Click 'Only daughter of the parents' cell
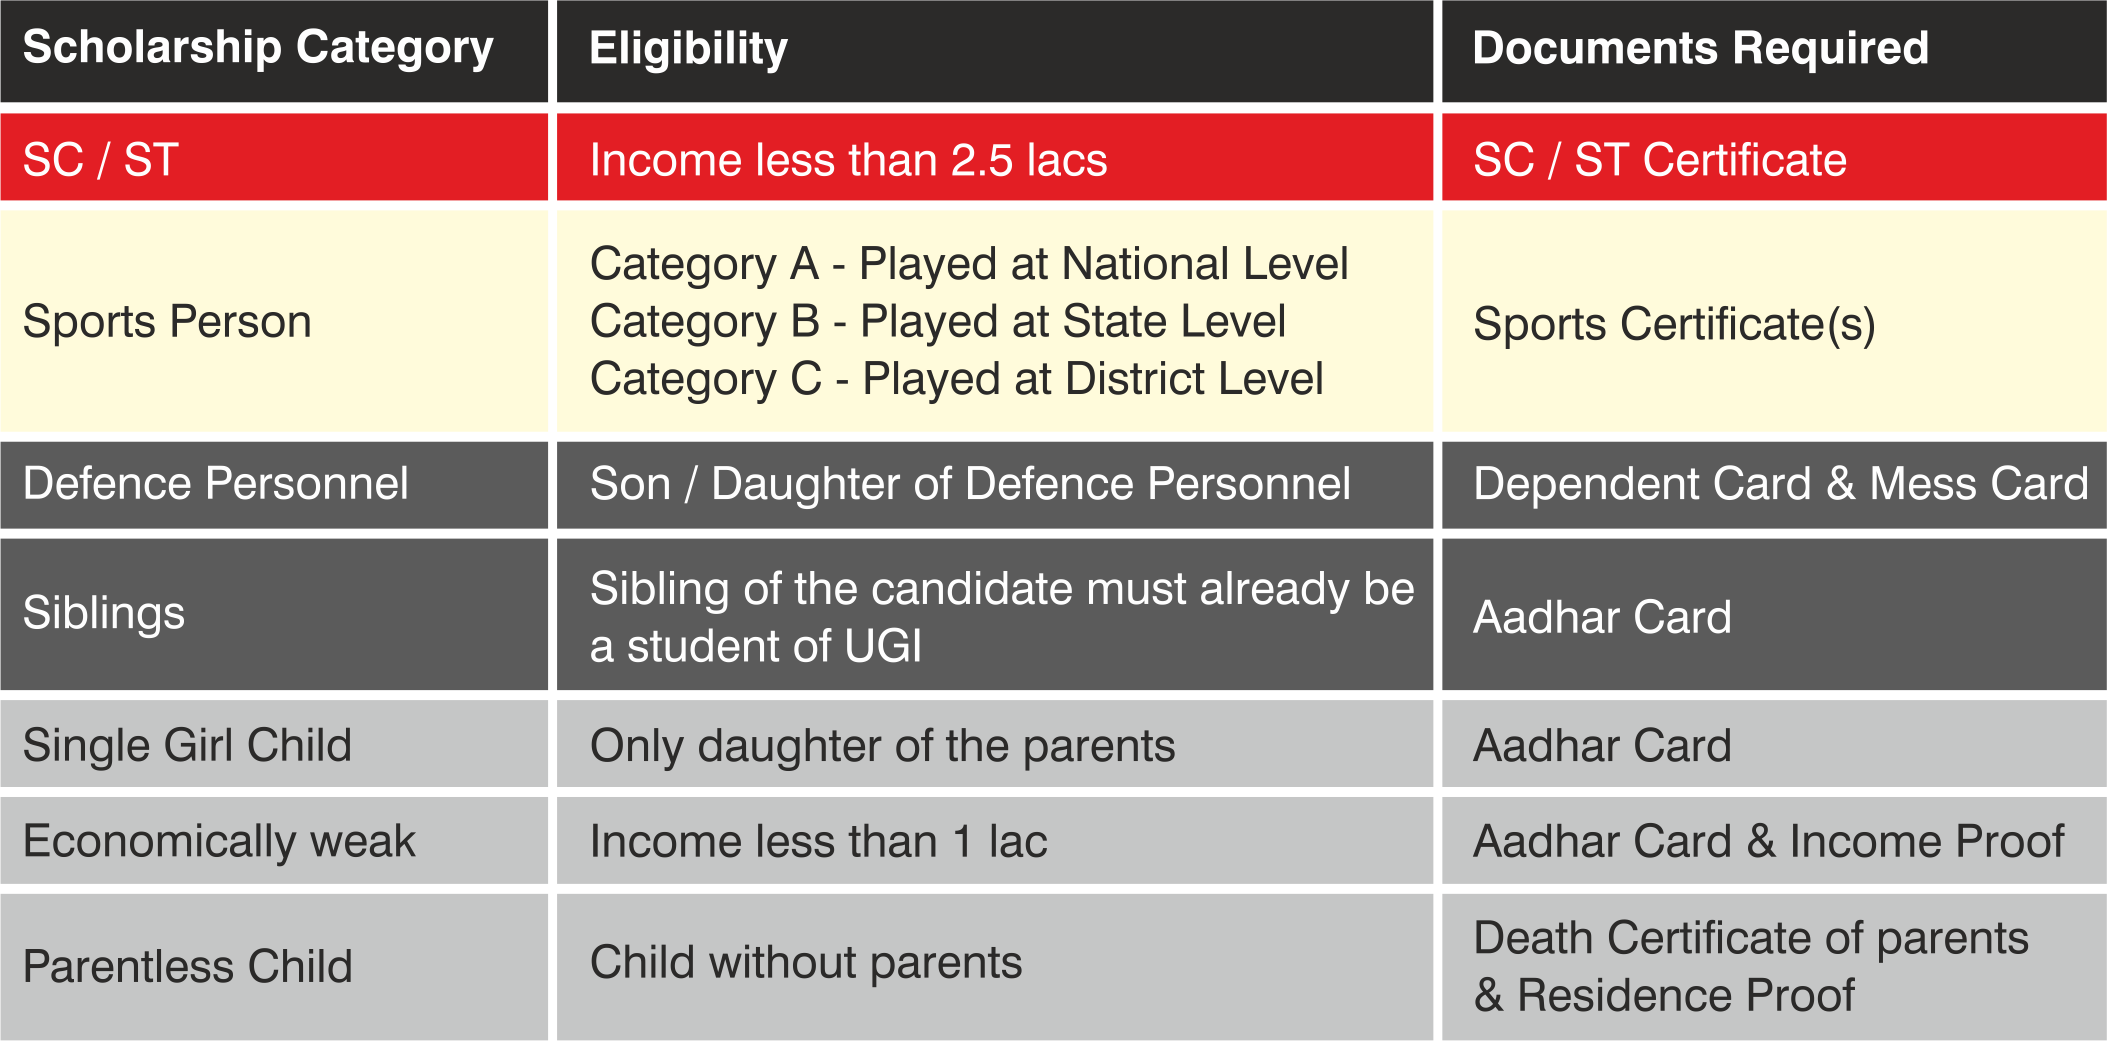The image size is (2107, 1041). [995, 743]
